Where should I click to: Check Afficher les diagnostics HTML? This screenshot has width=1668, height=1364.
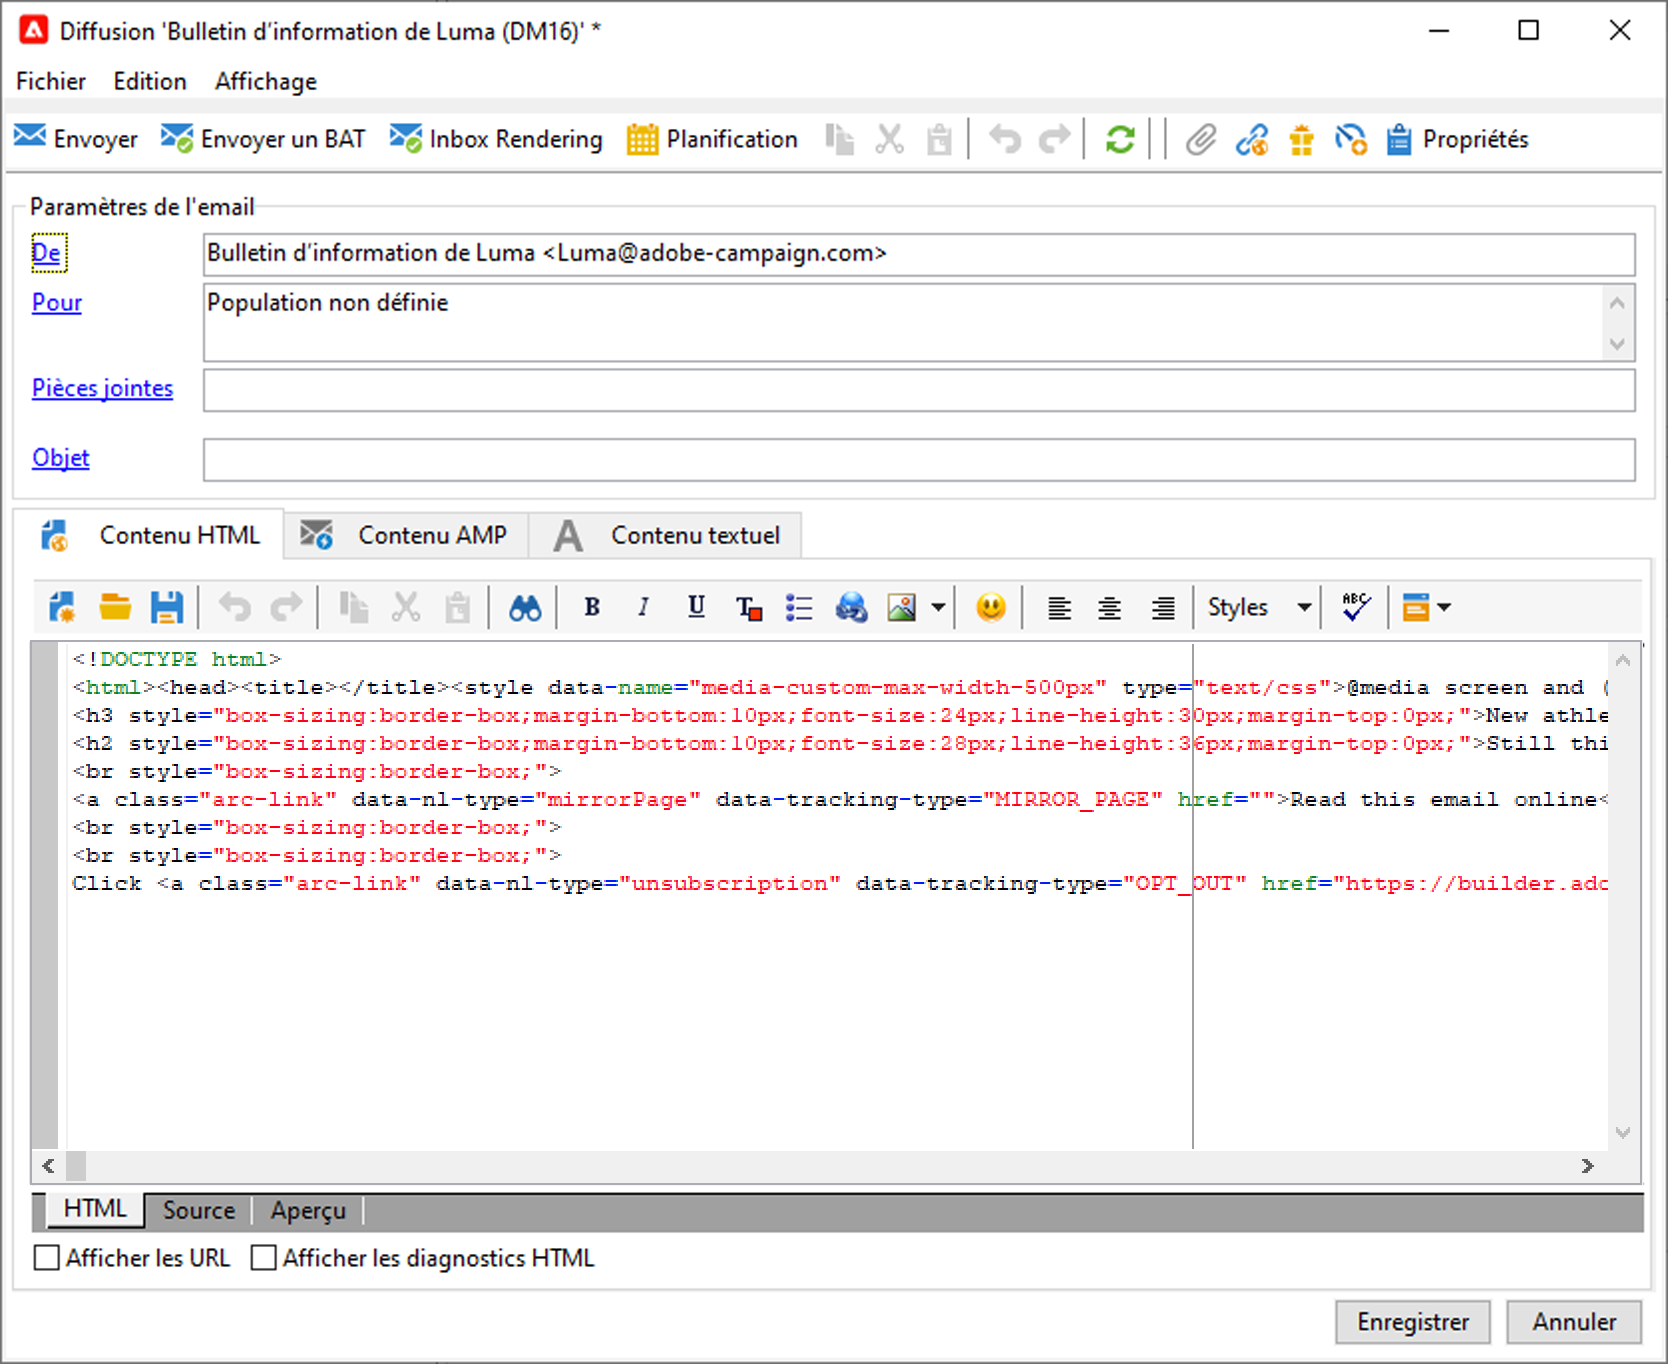264,1258
